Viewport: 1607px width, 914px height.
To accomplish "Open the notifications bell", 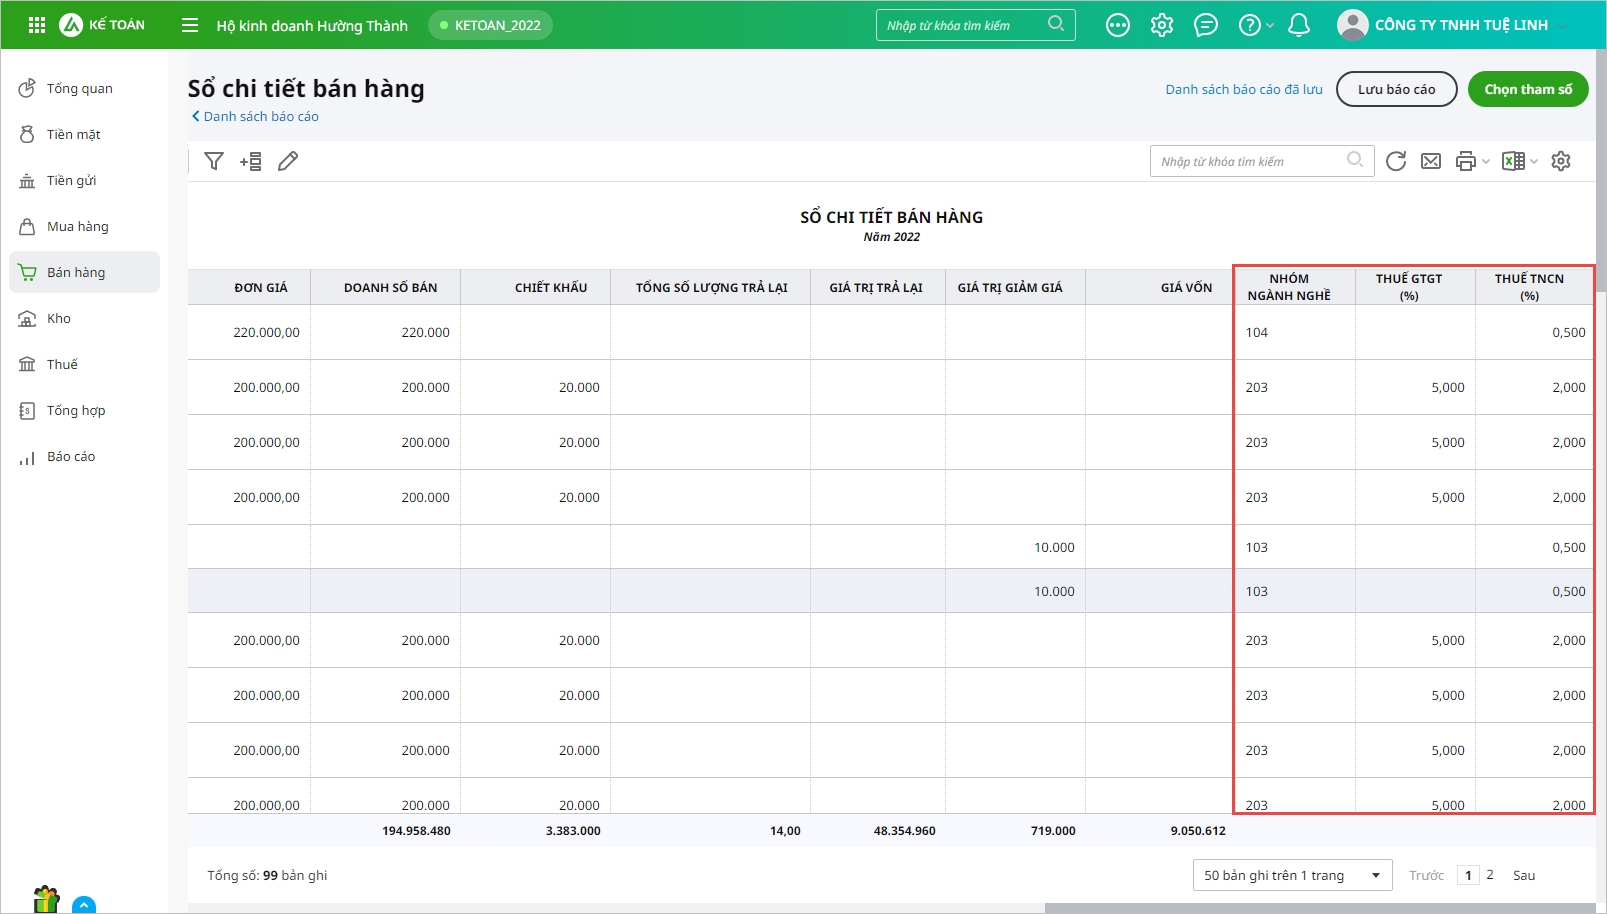I will click(x=1299, y=25).
